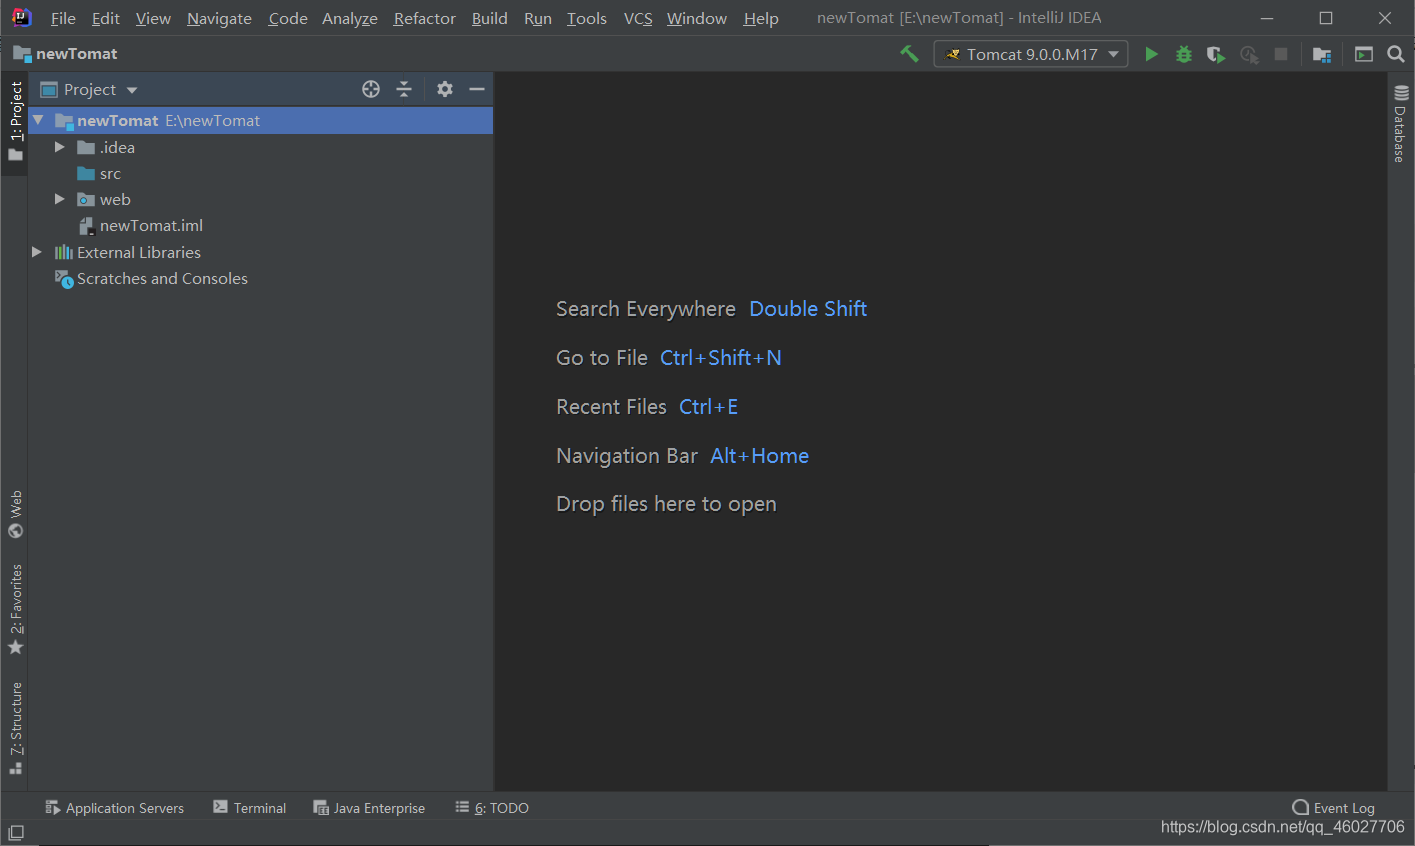Open the Analyze menu
1415x846 pixels.
coord(350,18)
